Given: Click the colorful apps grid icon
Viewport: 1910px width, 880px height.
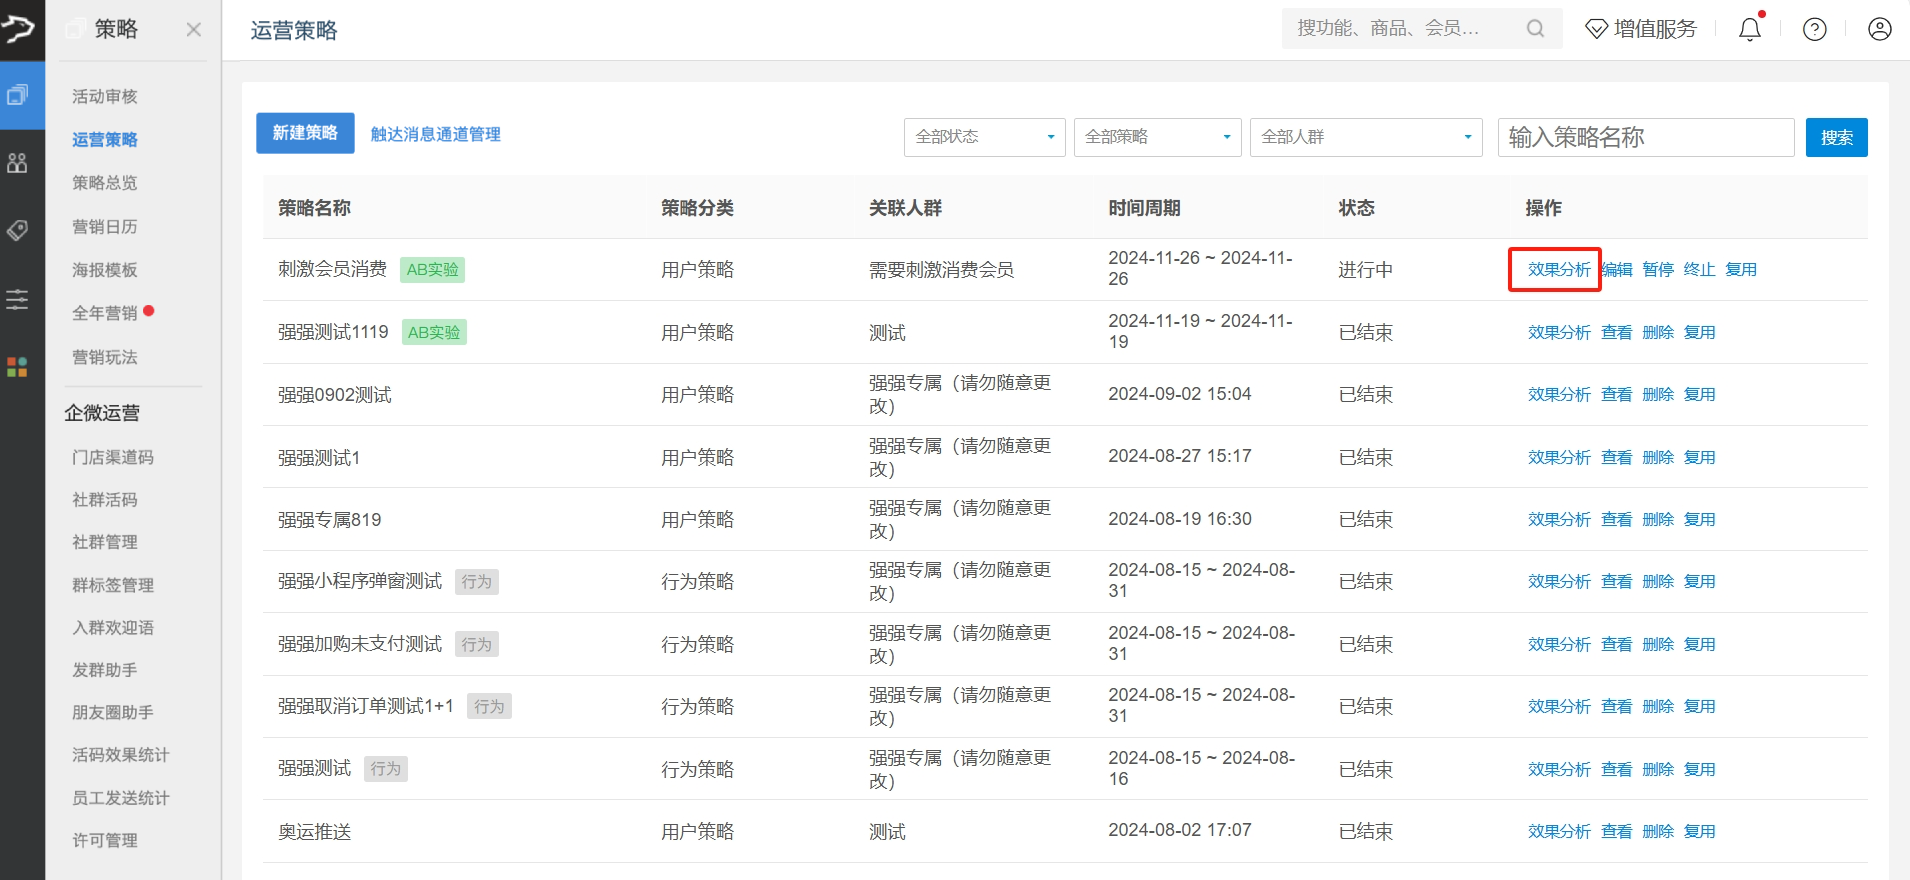Looking at the screenshot, I should 18,367.
